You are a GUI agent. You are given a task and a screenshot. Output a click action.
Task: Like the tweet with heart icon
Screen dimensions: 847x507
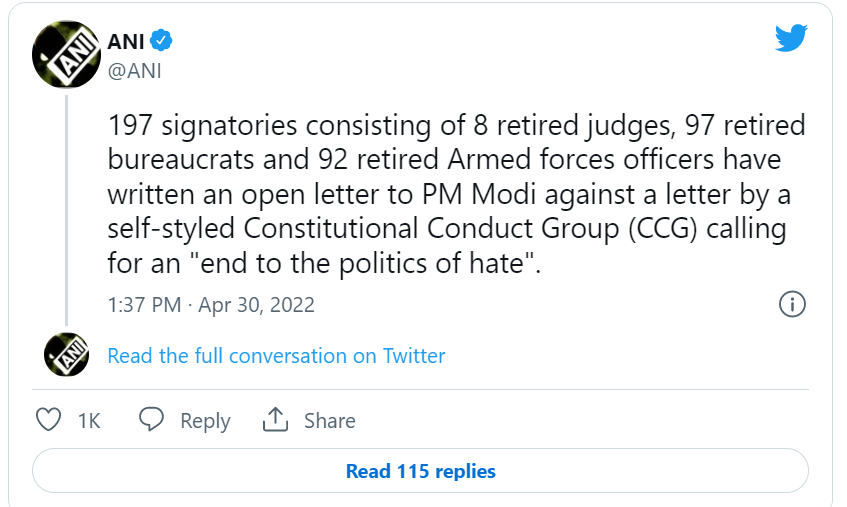point(49,420)
